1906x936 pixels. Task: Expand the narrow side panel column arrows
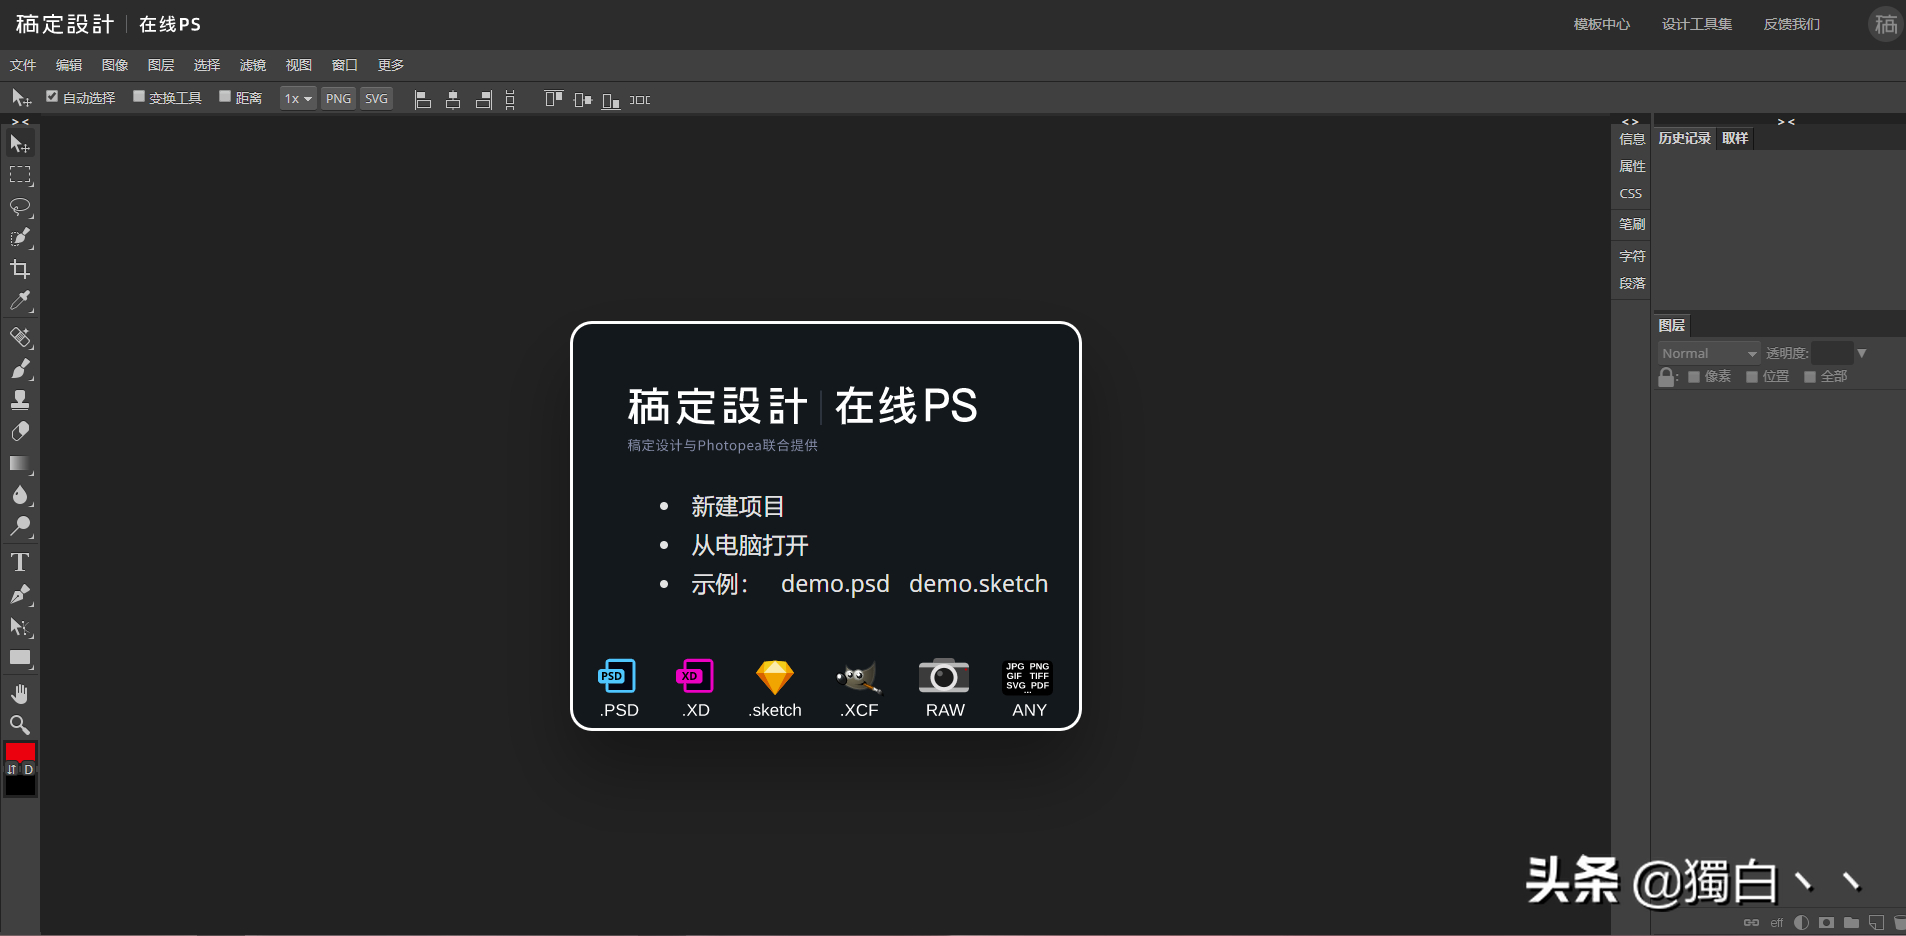tap(1630, 122)
